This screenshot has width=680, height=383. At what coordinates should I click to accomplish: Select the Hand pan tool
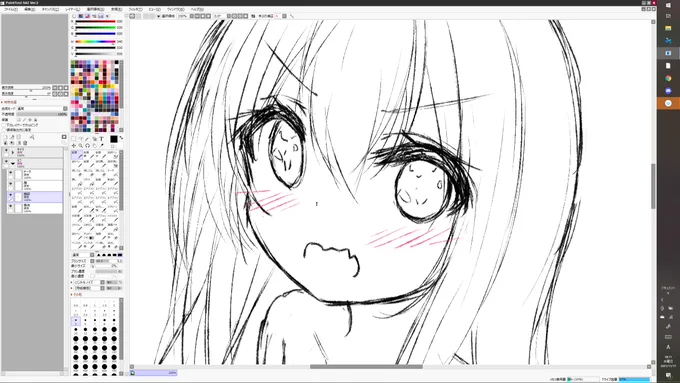[x=95, y=146]
